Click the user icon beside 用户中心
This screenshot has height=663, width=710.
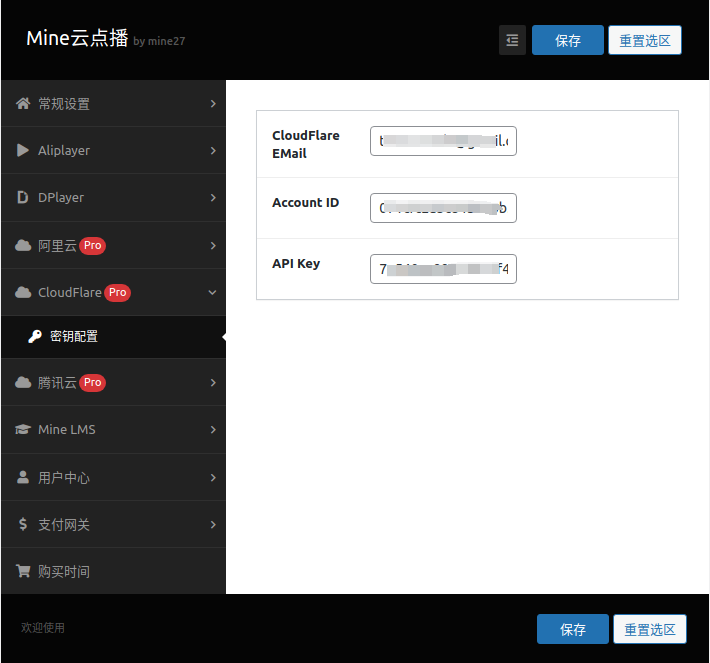(23, 477)
